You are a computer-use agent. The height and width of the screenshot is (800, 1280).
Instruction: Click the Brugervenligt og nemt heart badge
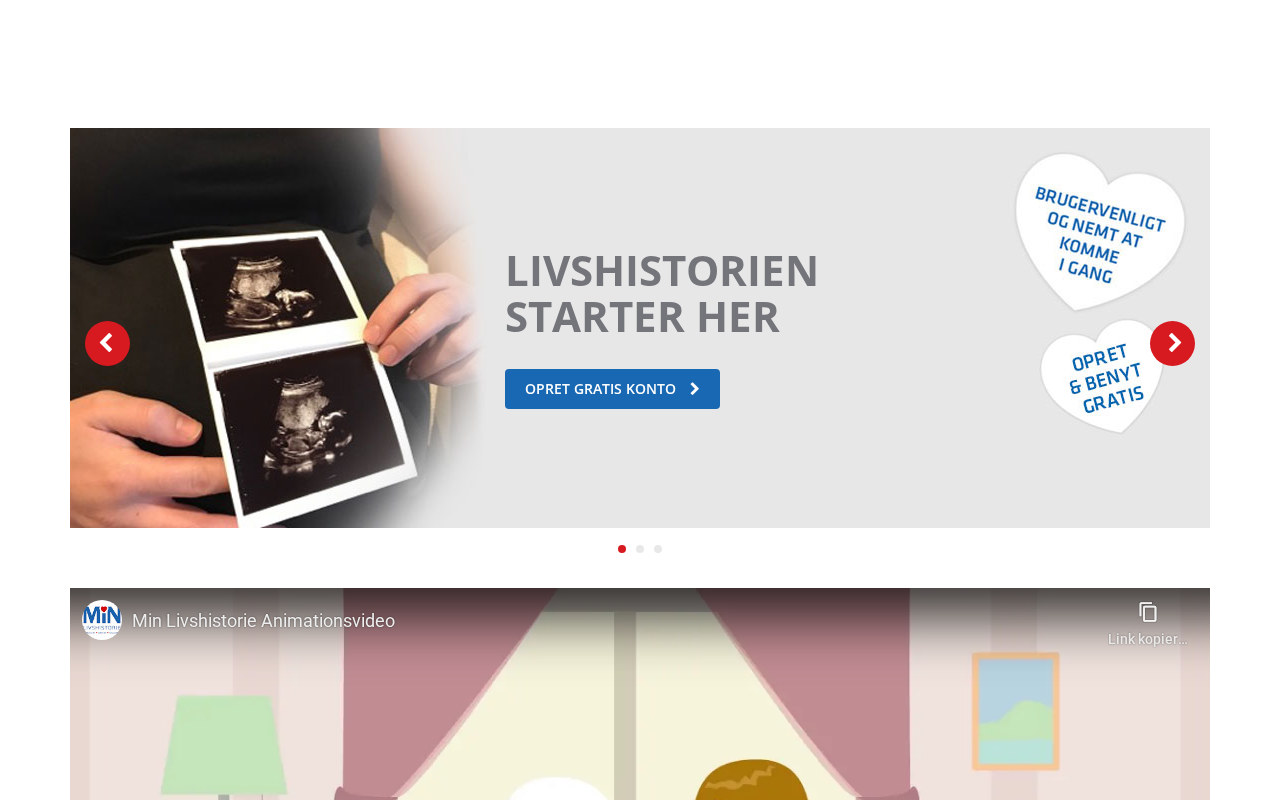click(x=1100, y=232)
